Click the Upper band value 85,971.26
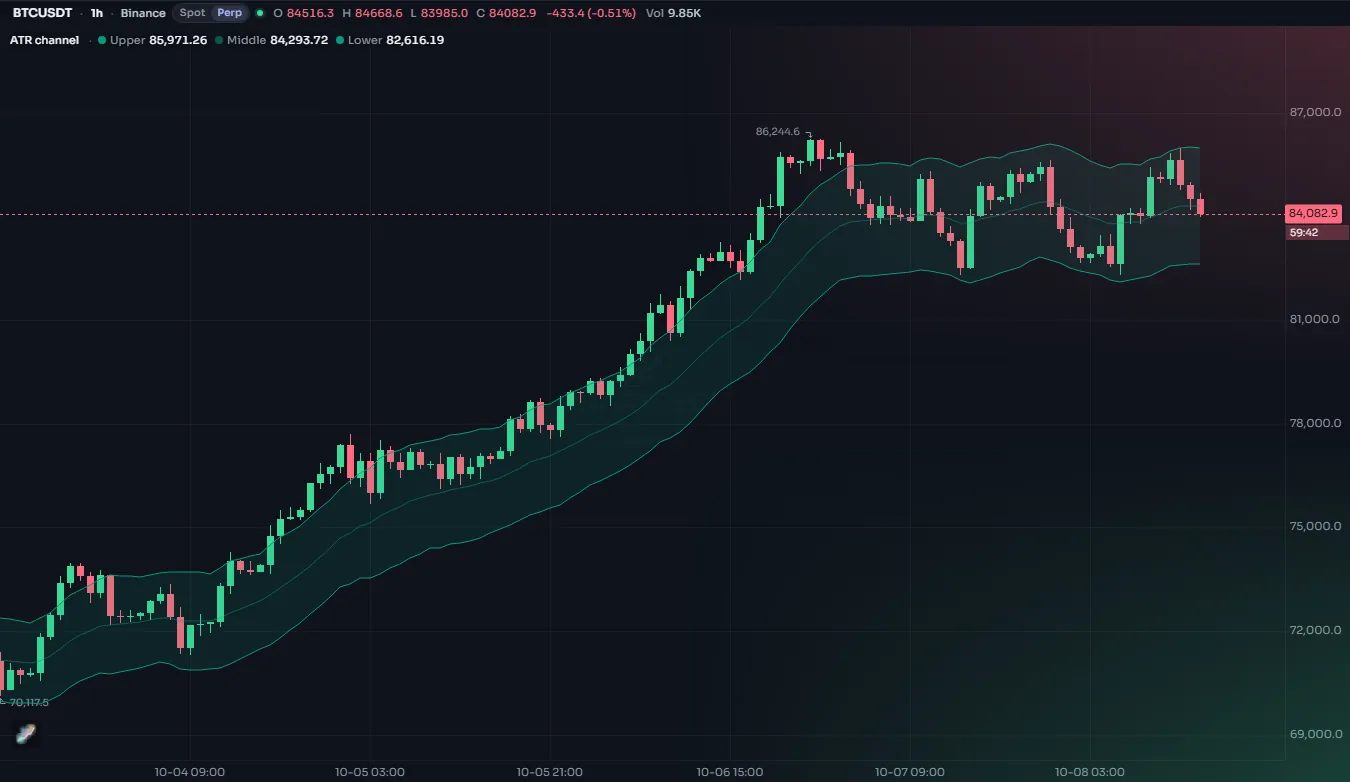Image resolution: width=1350 pixels, height=782 pixels. click(x=178, y=40)
